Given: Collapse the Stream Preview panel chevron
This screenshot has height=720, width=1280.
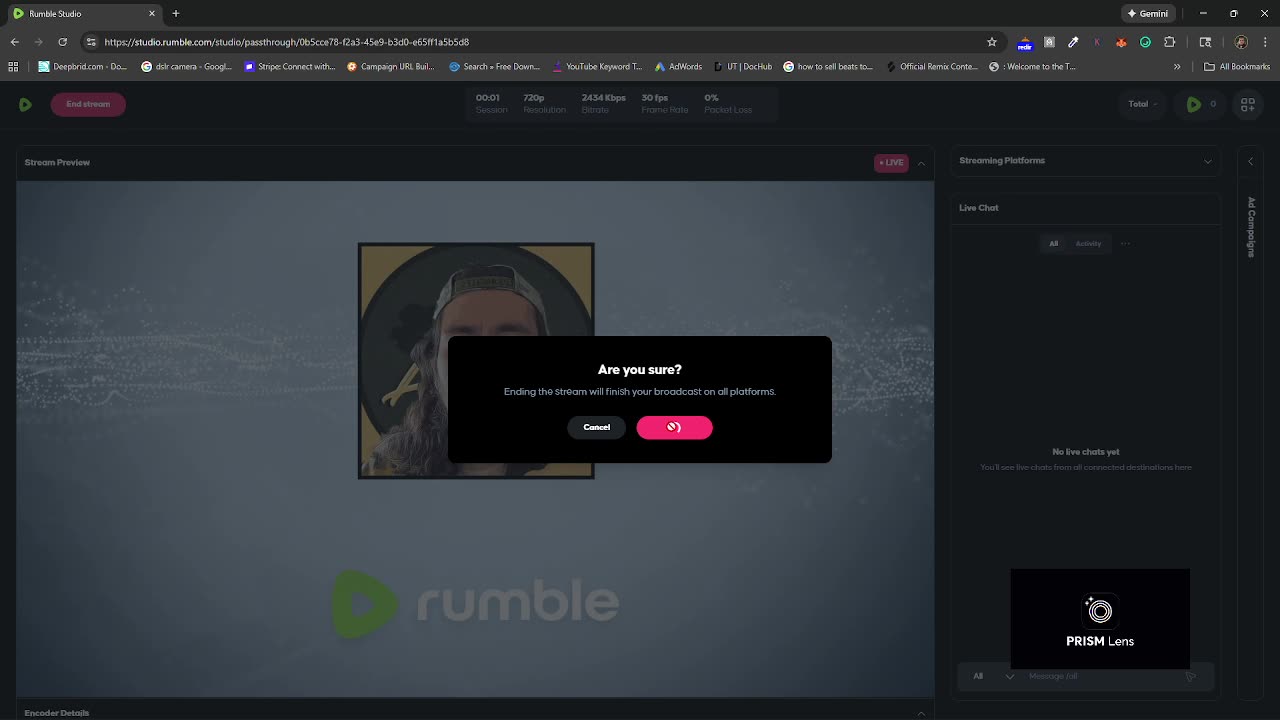Looking at the screenshot, I should [x=921, y=163].
